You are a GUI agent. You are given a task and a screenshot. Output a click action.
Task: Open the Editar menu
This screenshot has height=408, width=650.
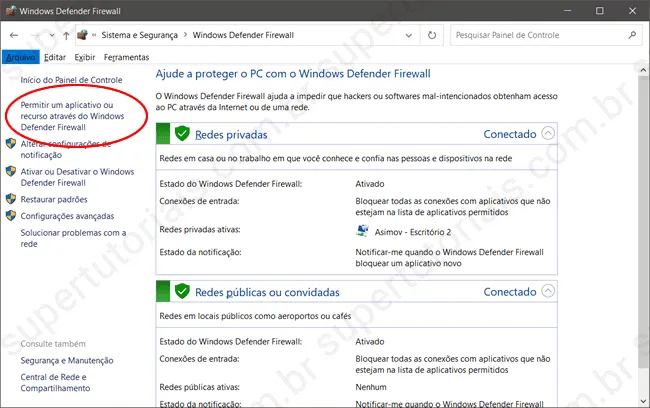(x=55, y=57)
